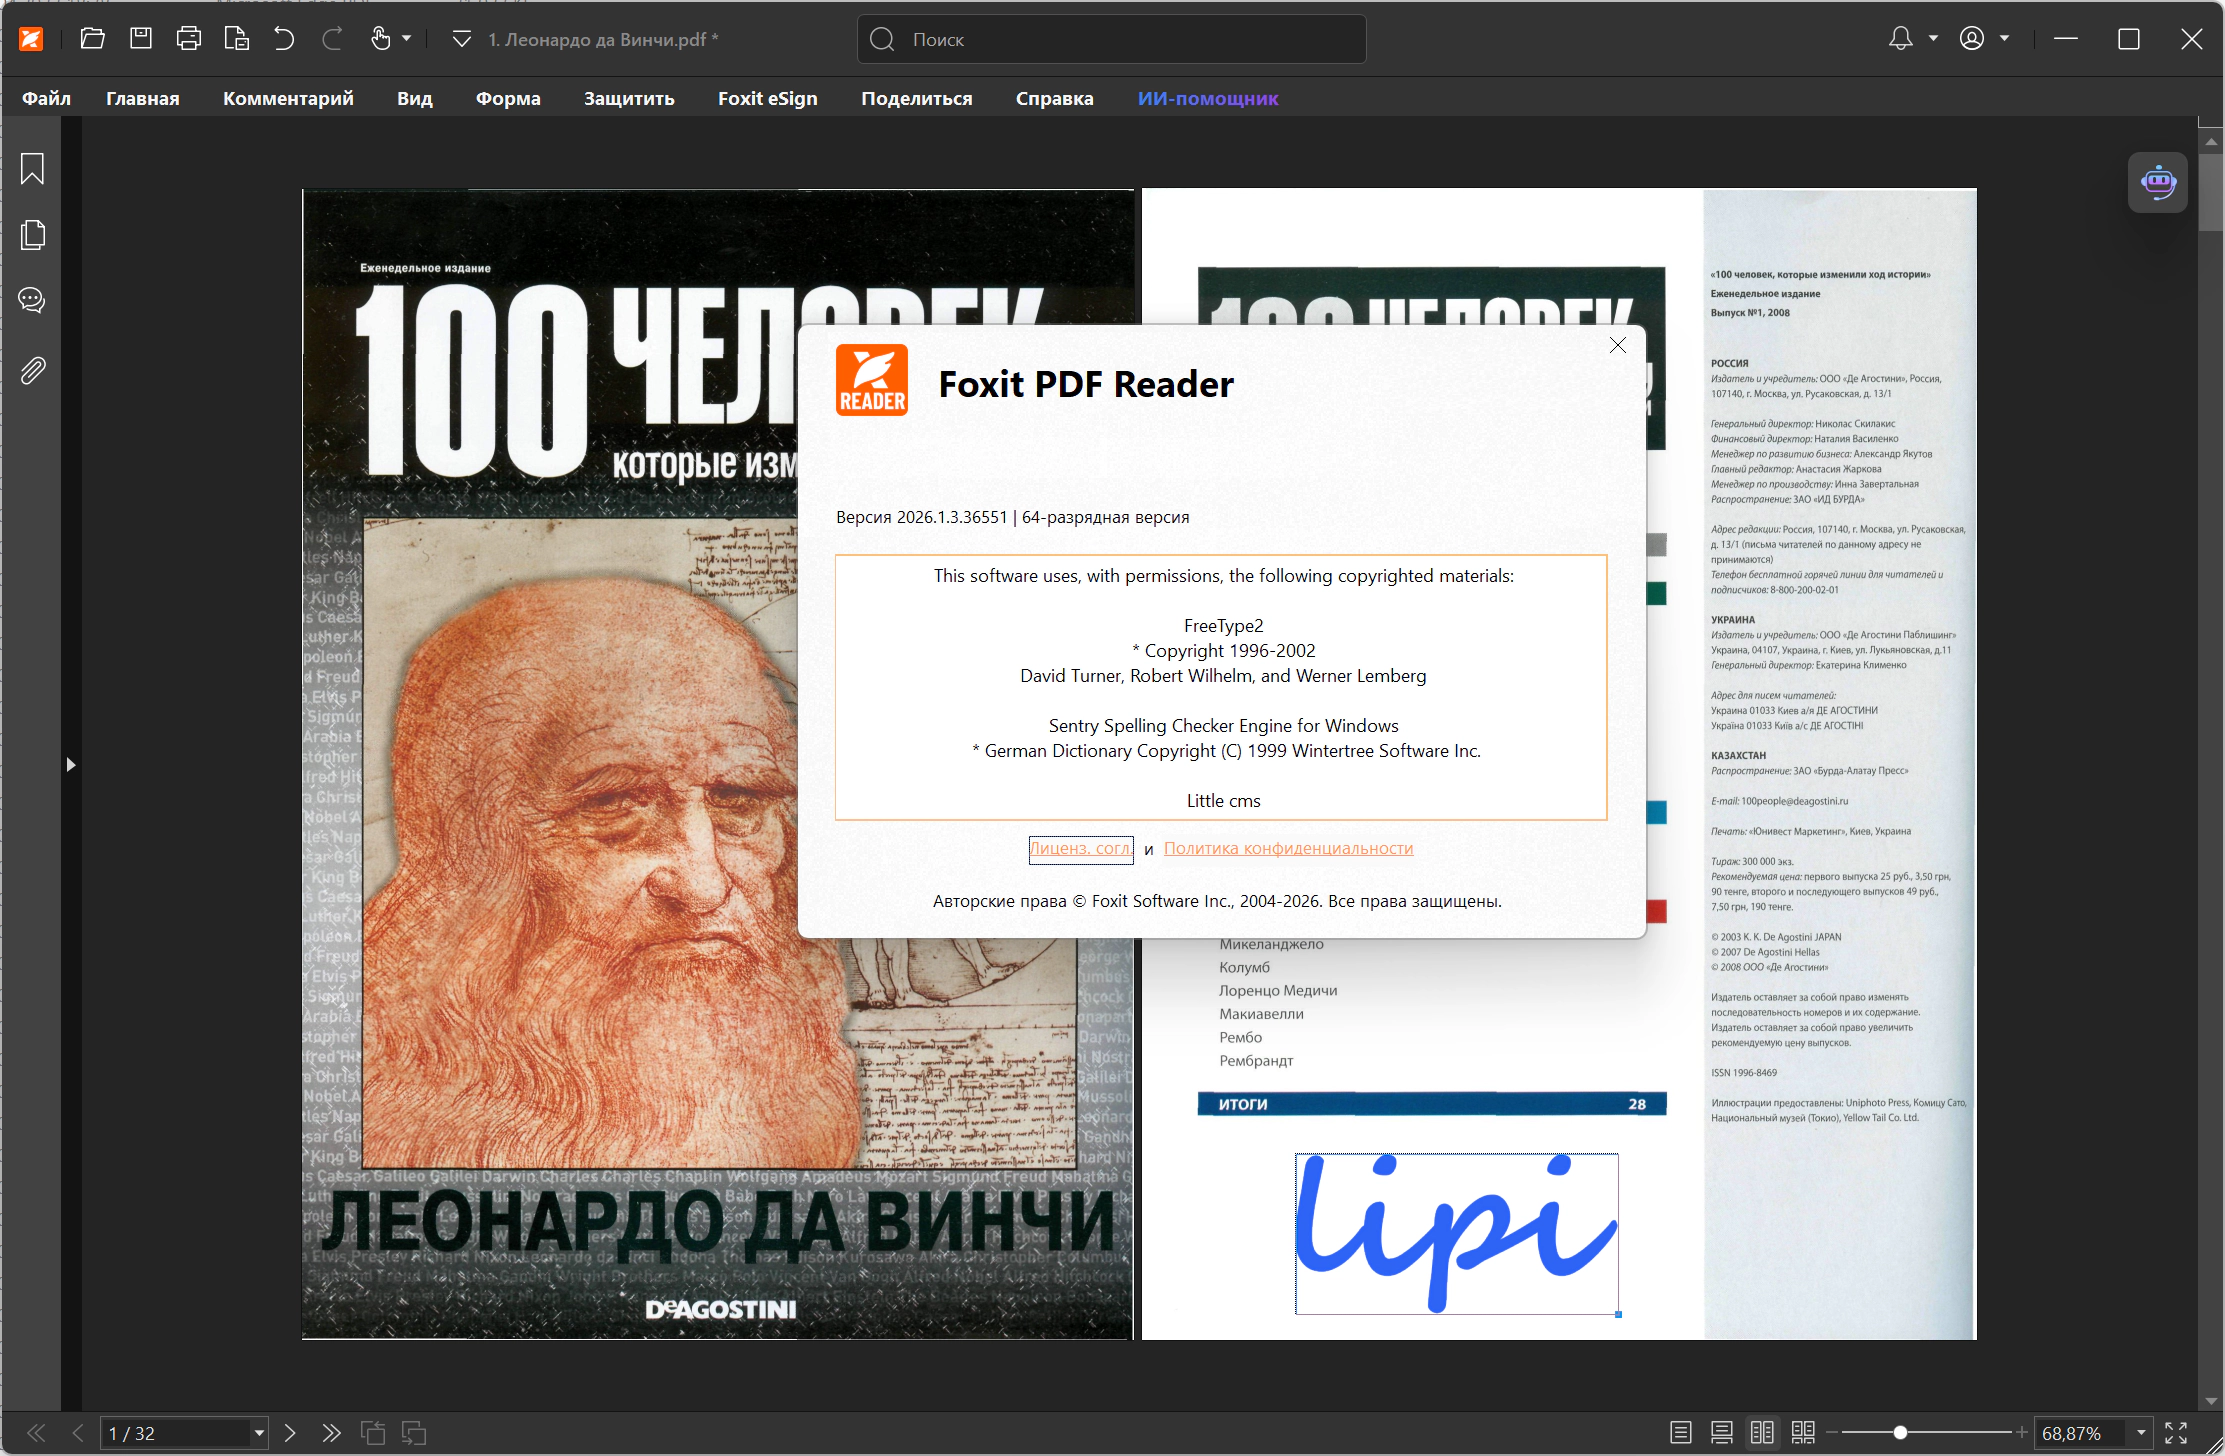This screenshot has height=1456, width=2225.
Task: Go to previous view
Action: click(x=373, y=1433)
